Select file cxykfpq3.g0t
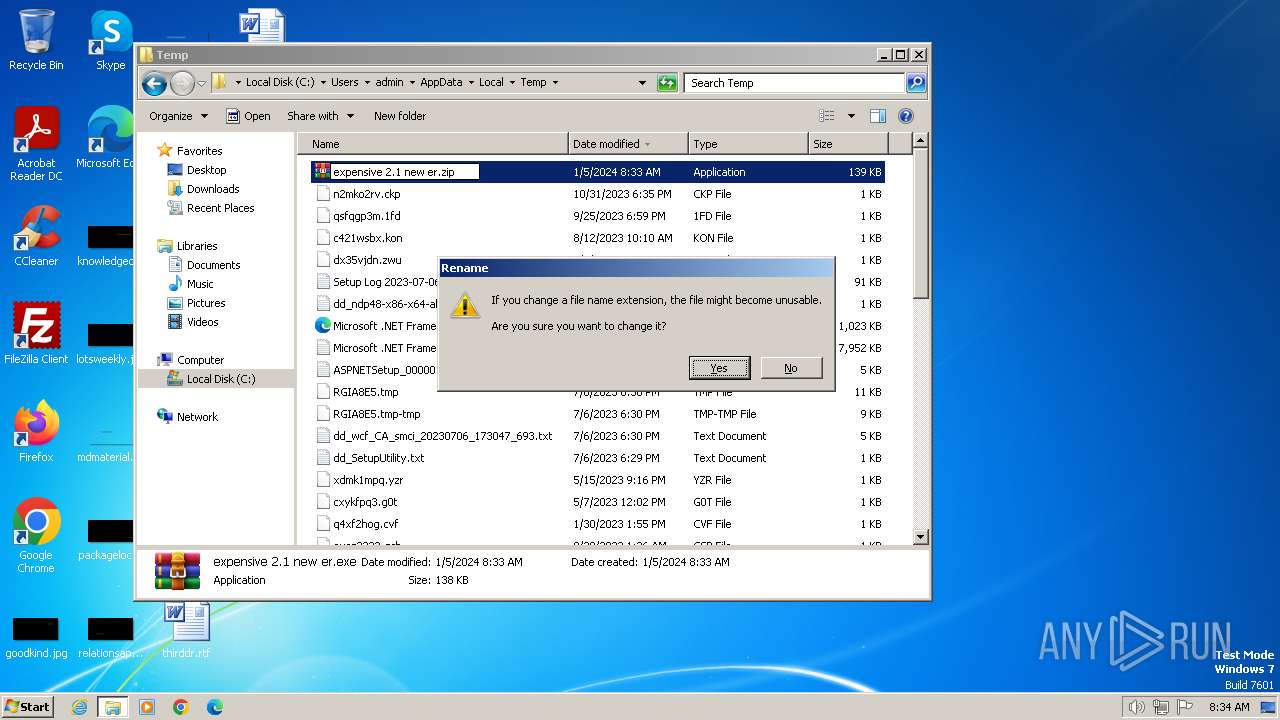This screenshot has width=1280, height=720. (365, 502)
